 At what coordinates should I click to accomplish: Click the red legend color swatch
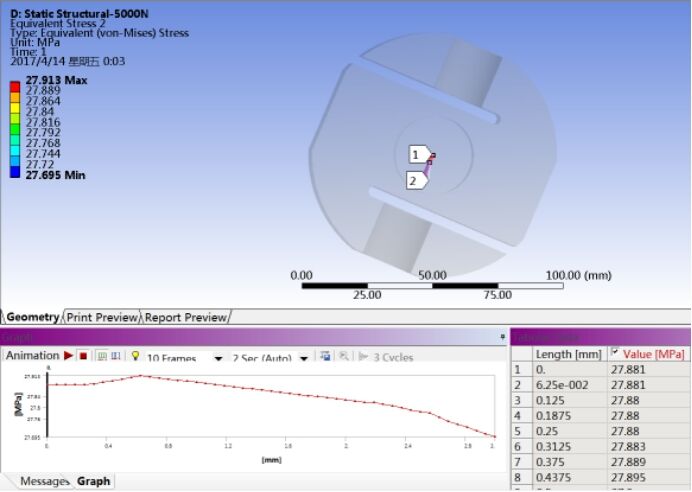click(15, 87)
